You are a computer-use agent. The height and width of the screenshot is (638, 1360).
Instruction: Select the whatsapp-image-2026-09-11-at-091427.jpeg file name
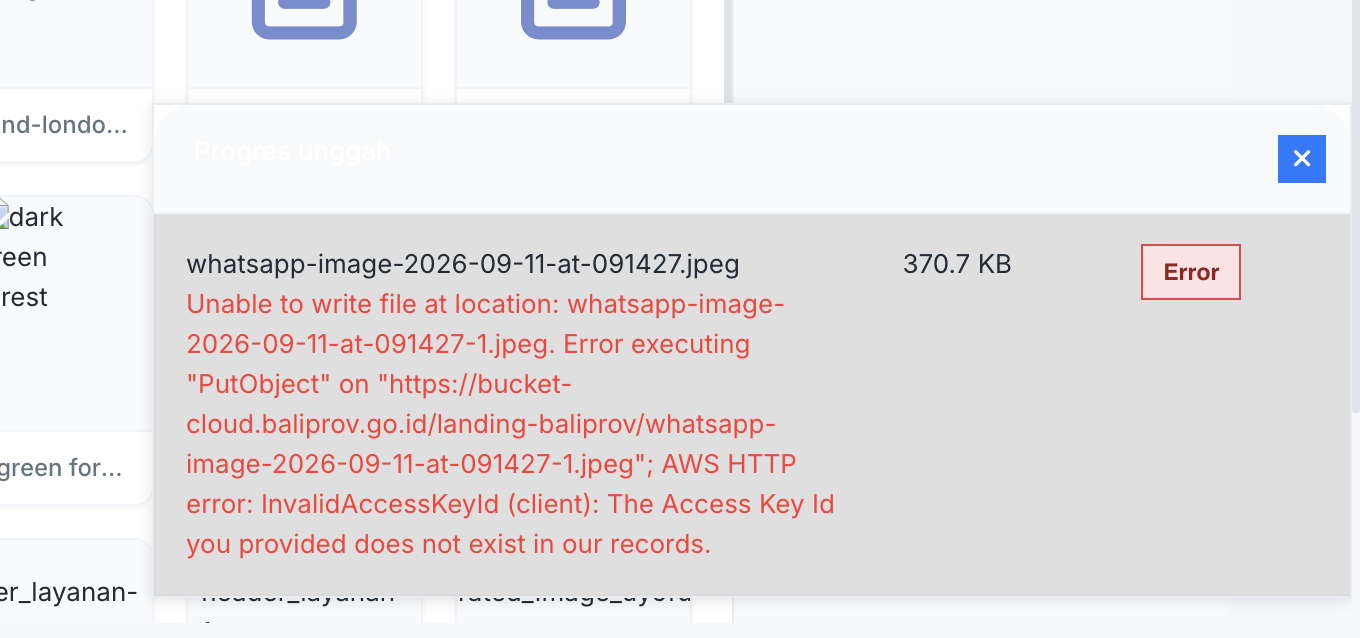(463, 264)
